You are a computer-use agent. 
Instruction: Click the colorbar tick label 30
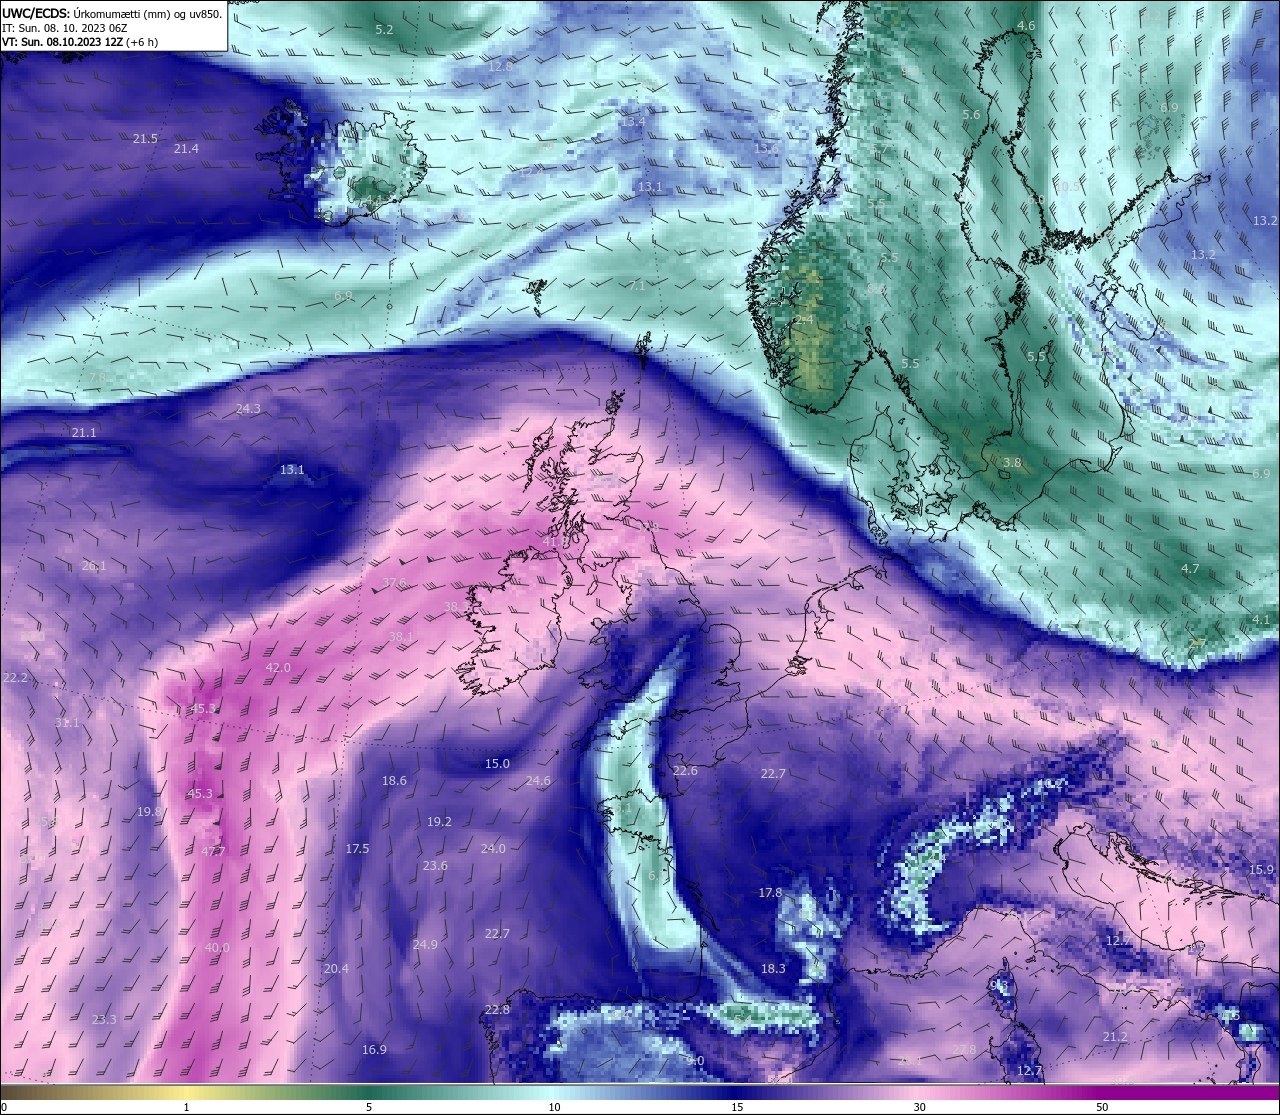tap(919, 1107)
